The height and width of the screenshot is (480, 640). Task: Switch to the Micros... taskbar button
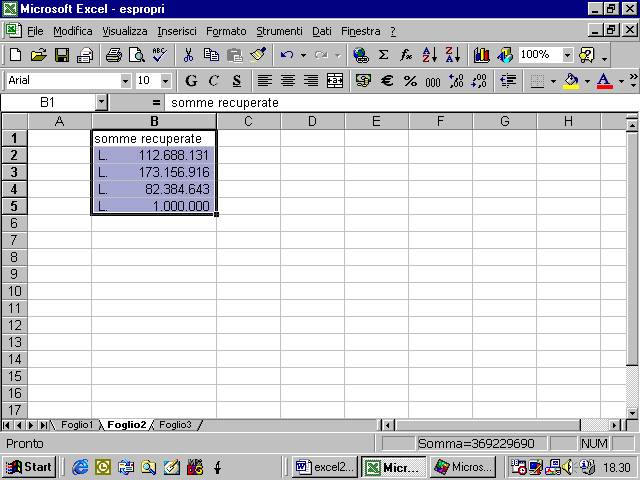tap(462, 467)
